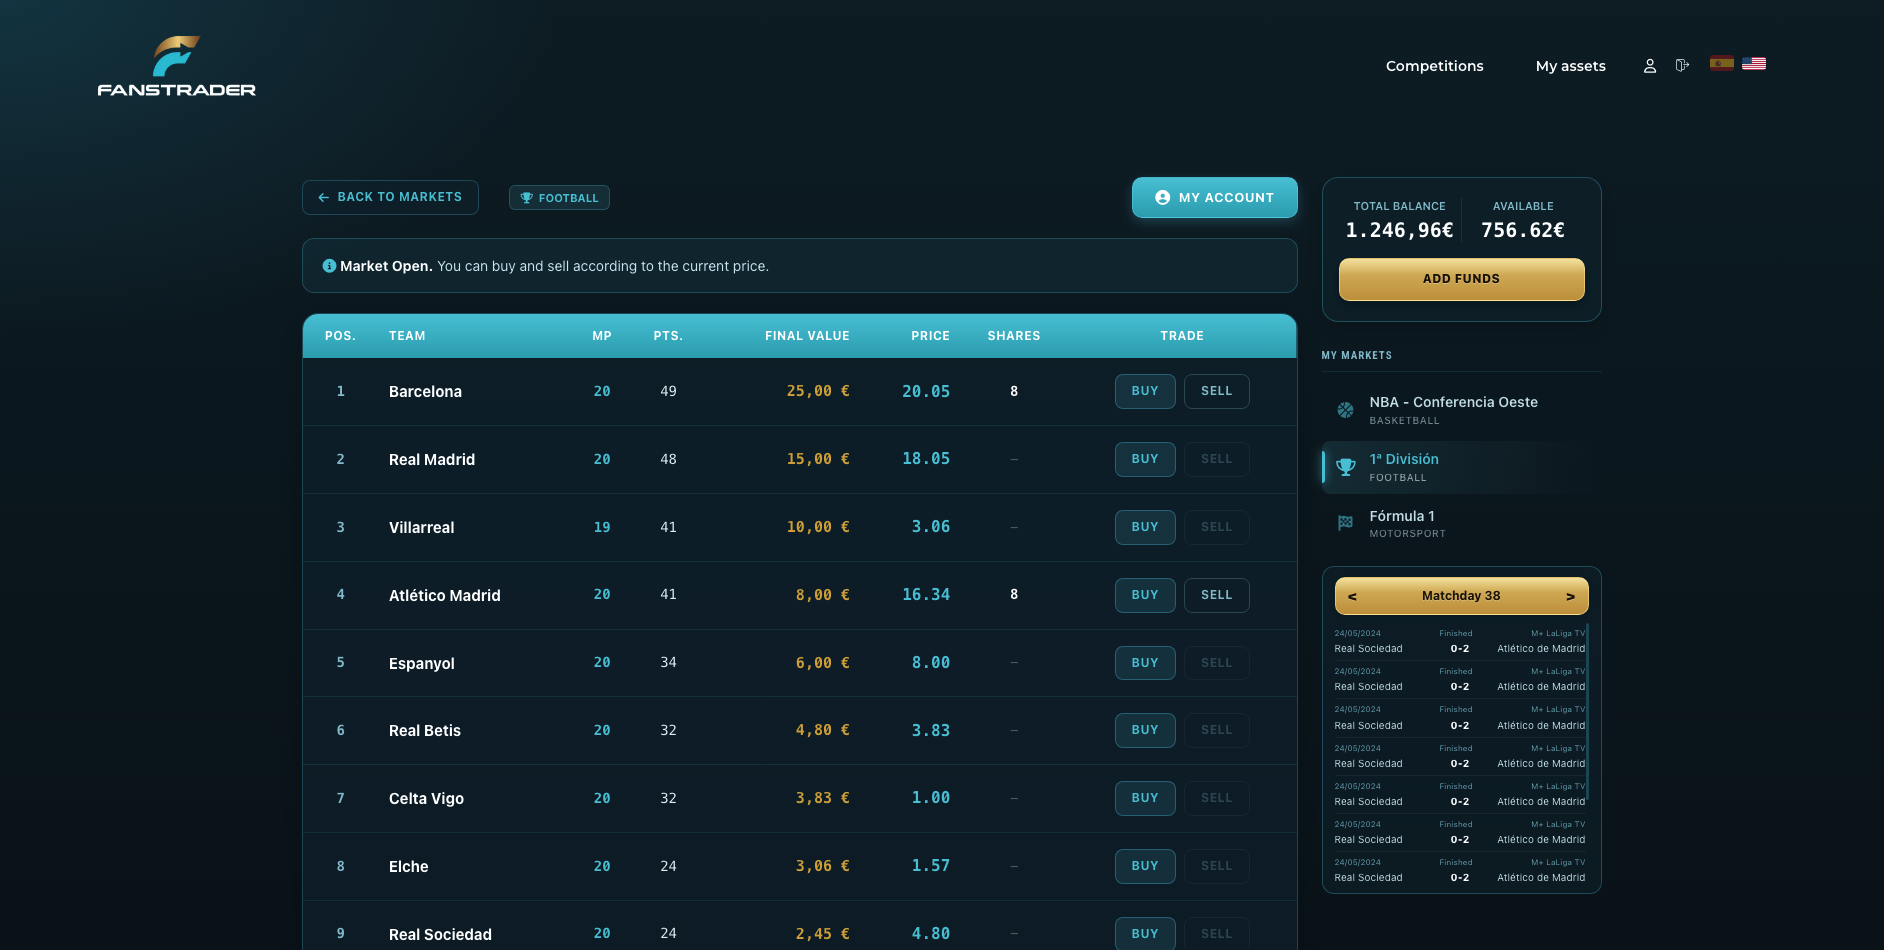Open My assets in the header
Screen dimensions: 1884x950
1571,66
